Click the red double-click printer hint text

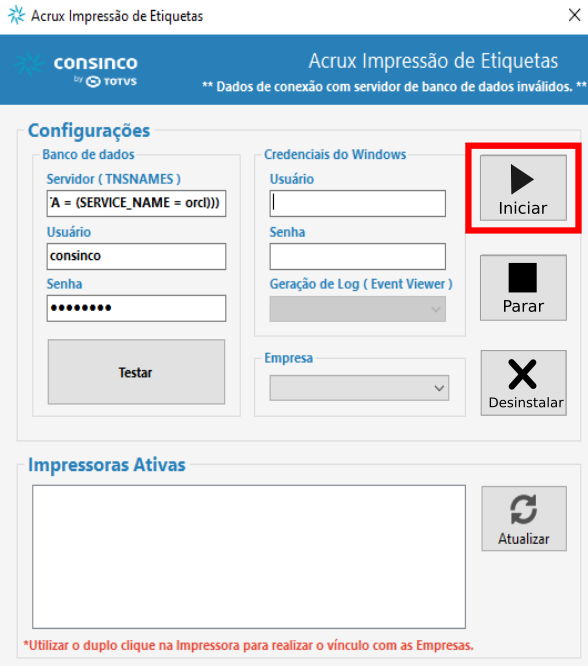[248, 645]
